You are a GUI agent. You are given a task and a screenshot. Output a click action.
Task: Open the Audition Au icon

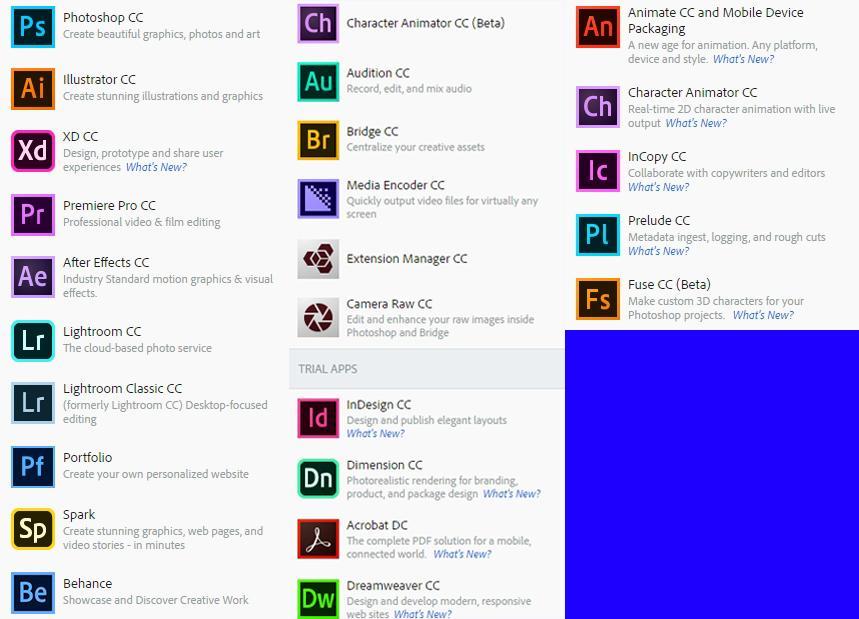pos(318,82)
